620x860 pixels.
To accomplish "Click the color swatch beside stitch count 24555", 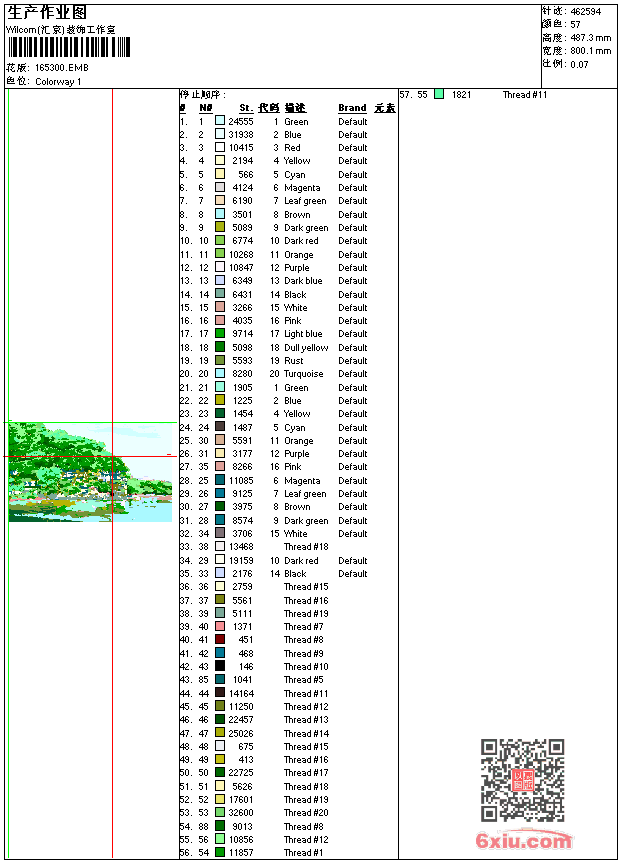I will tap(220, 120).
